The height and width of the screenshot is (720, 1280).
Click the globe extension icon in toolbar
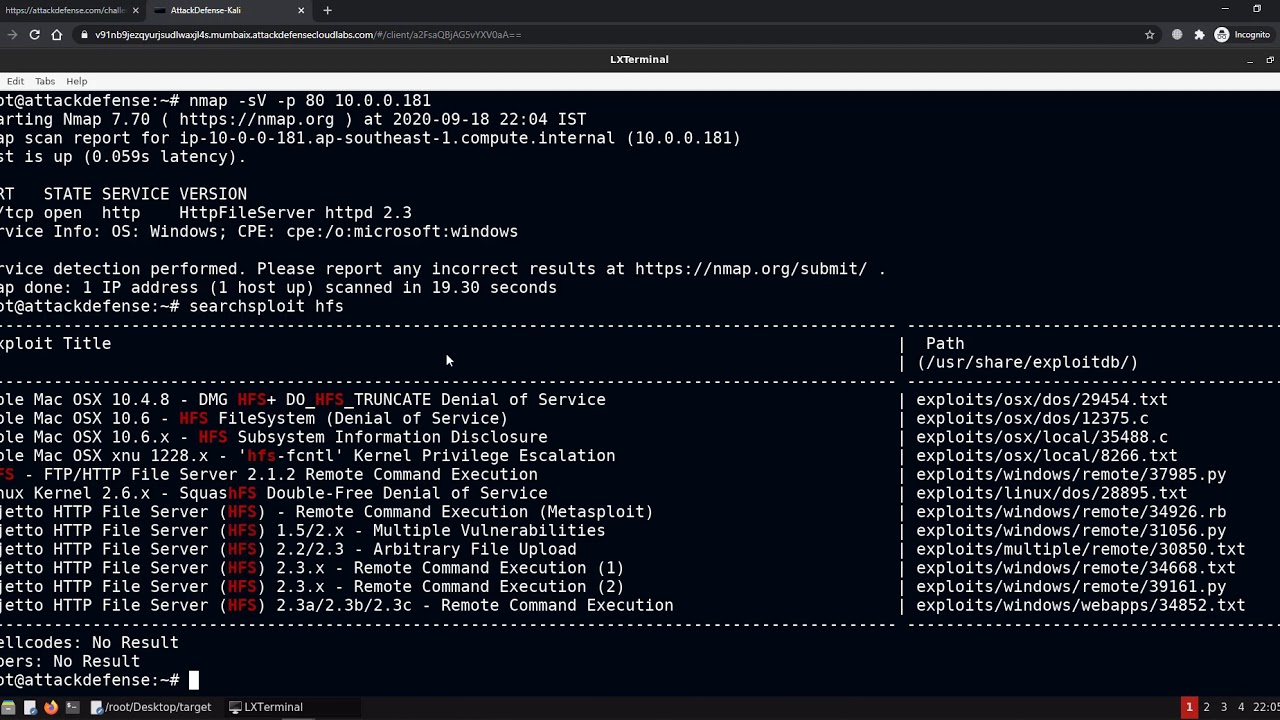pyautogui.click(x=1177, y=35)
